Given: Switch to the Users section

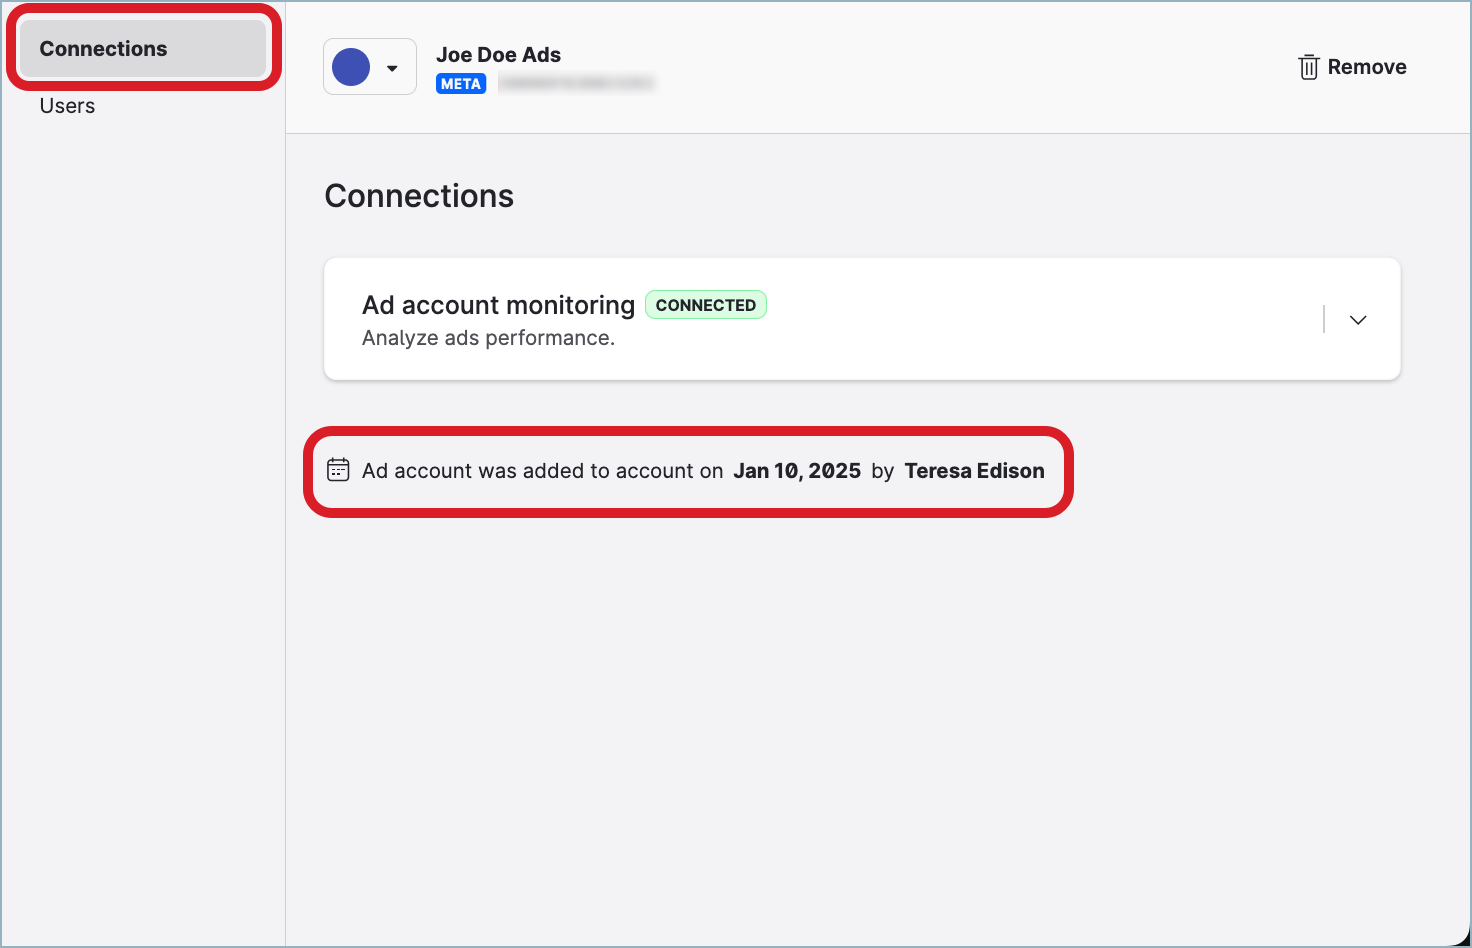Looking at the screenshot, I should point(67,105).
